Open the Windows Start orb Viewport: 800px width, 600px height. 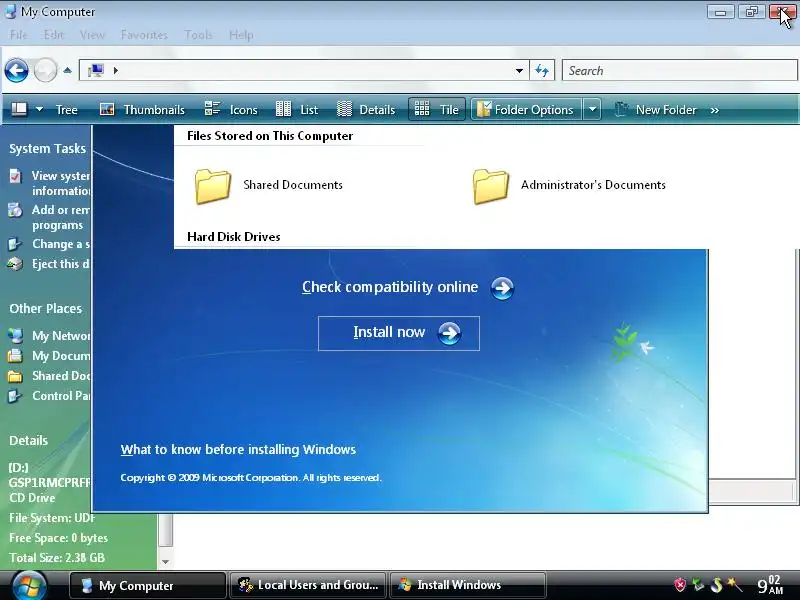point(30,585)
